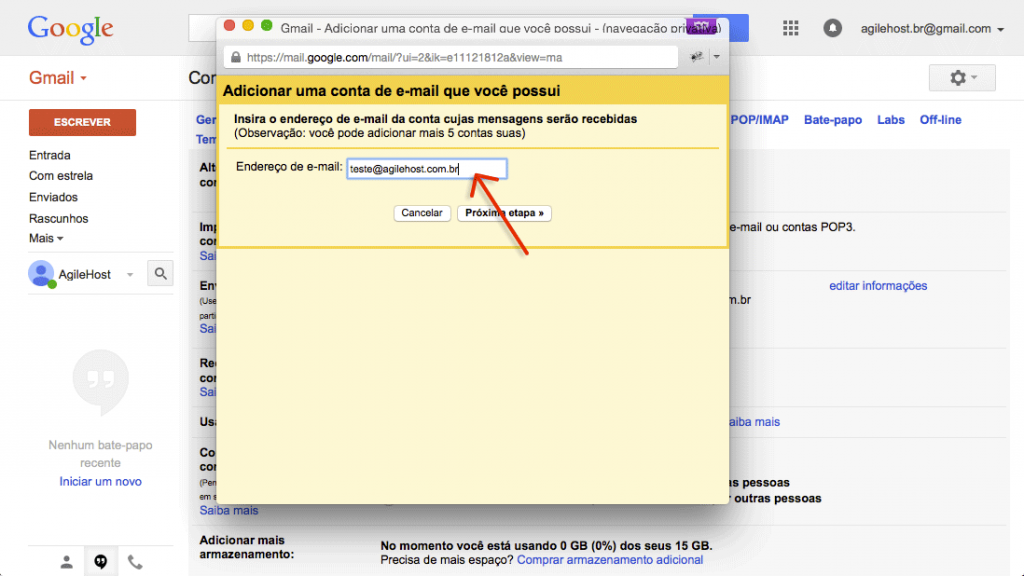The image size is (1024, 576).
Task: Click the Próxima etapa button
Action: (x=504, y=213)
